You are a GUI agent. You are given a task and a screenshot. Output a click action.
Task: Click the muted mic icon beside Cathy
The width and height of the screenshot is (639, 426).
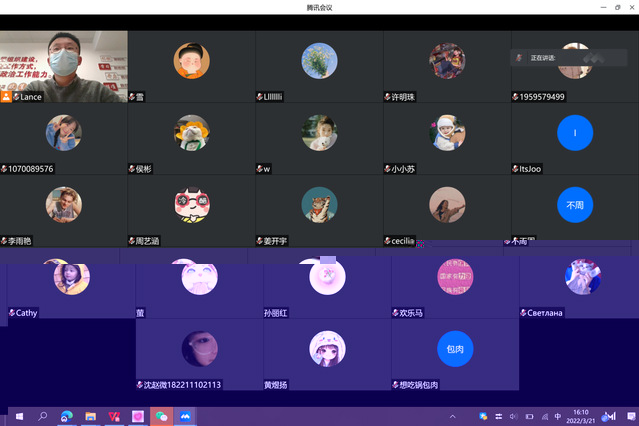click(12, 313)
